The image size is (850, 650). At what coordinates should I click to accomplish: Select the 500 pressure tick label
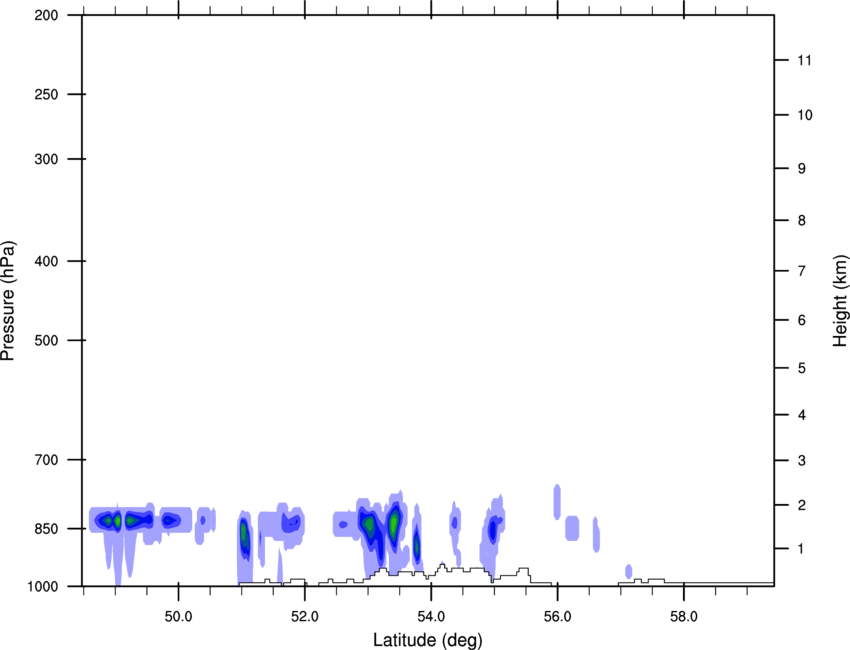point(46,340)
